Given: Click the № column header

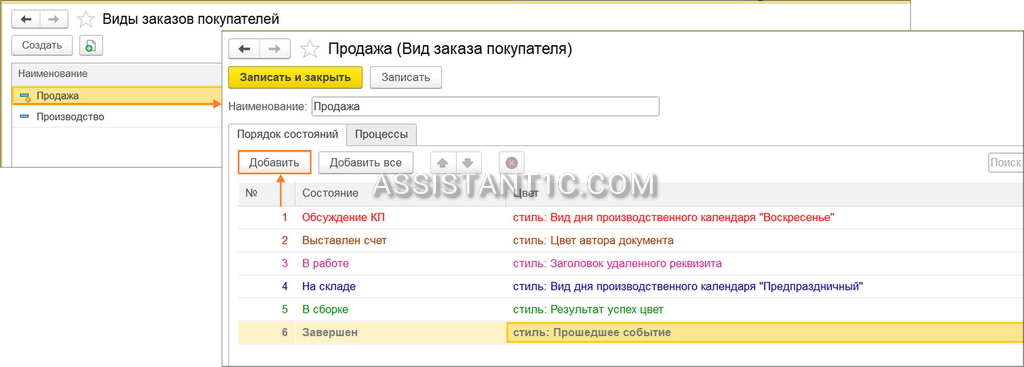Looking at the screenshot, I should [x=266, y=193].
